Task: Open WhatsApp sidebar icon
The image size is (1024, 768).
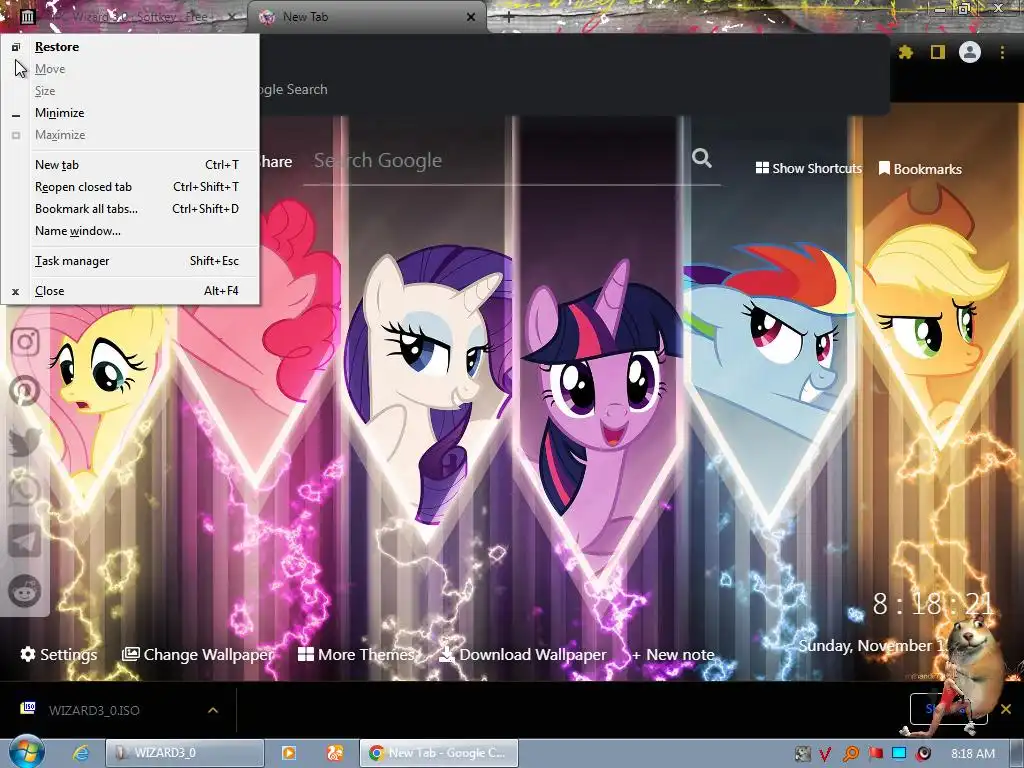Action: tap(25, 491)
